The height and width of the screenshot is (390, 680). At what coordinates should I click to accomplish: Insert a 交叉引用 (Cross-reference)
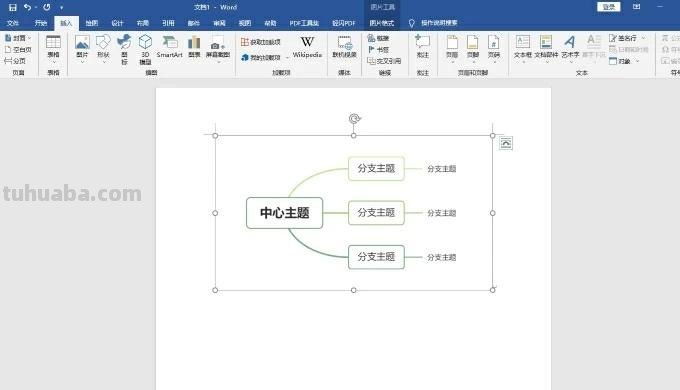(x=384, y=61)
